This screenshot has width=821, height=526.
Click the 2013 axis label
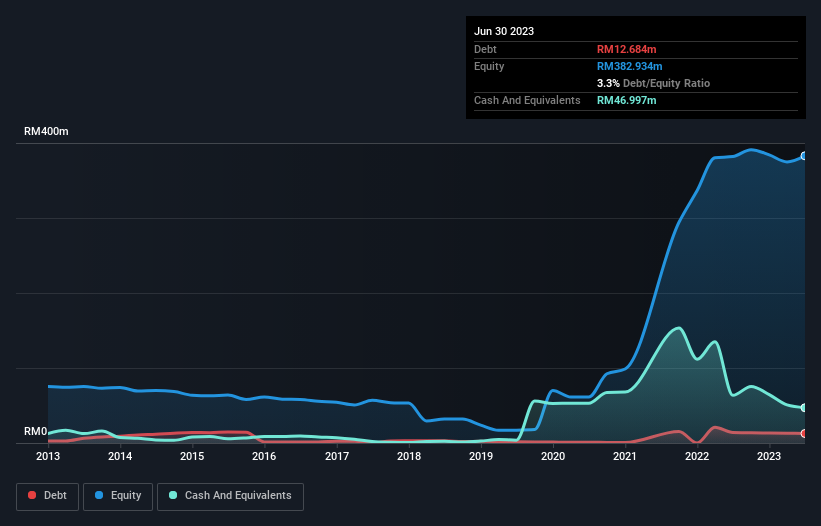click(x=48, y=456)
